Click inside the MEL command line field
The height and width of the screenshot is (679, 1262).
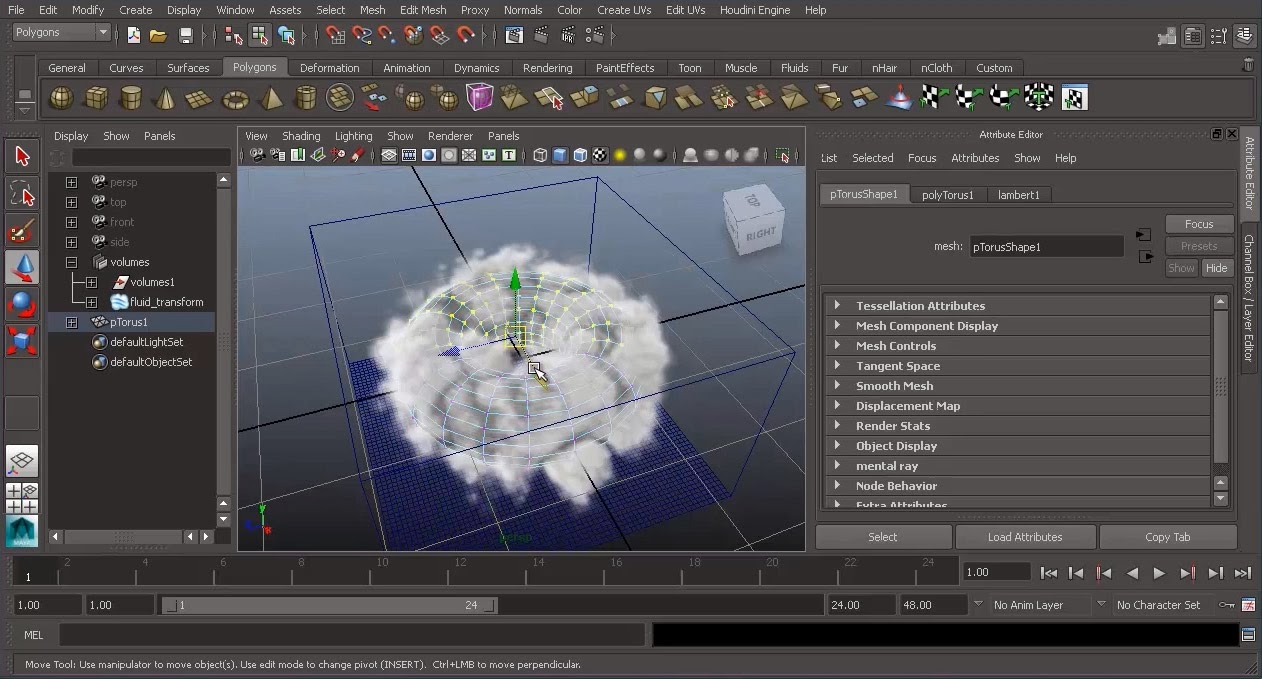[x=350, y=634]
